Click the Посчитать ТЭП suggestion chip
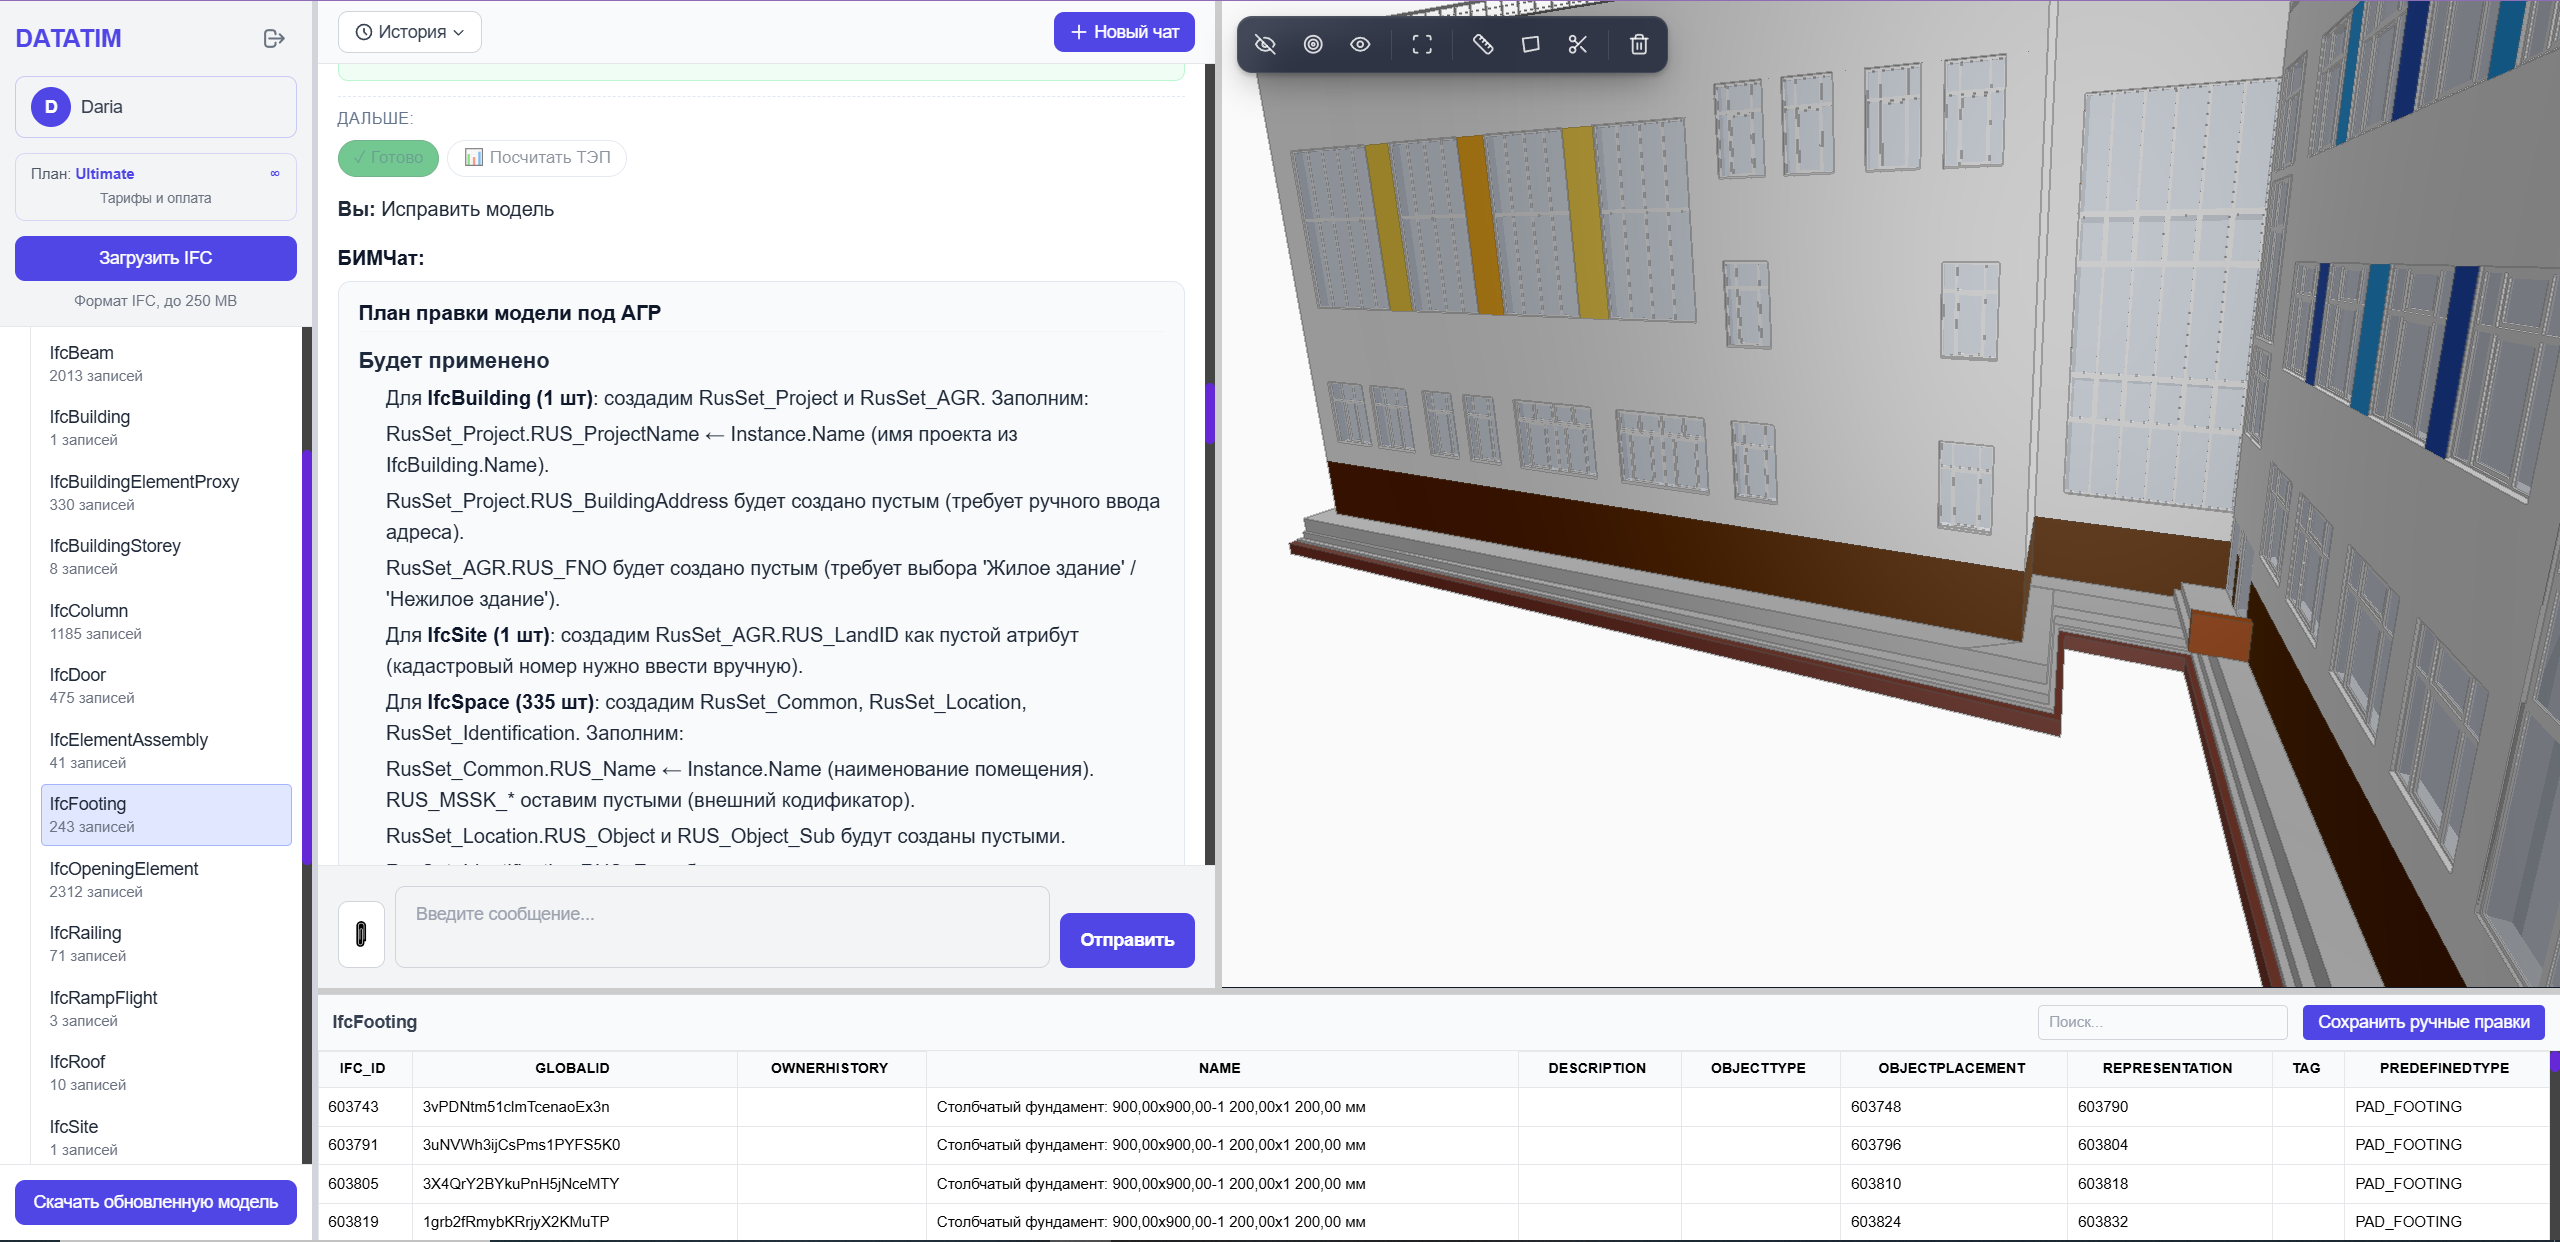This screenshot has width=2560, height=1242. (537, 157)
